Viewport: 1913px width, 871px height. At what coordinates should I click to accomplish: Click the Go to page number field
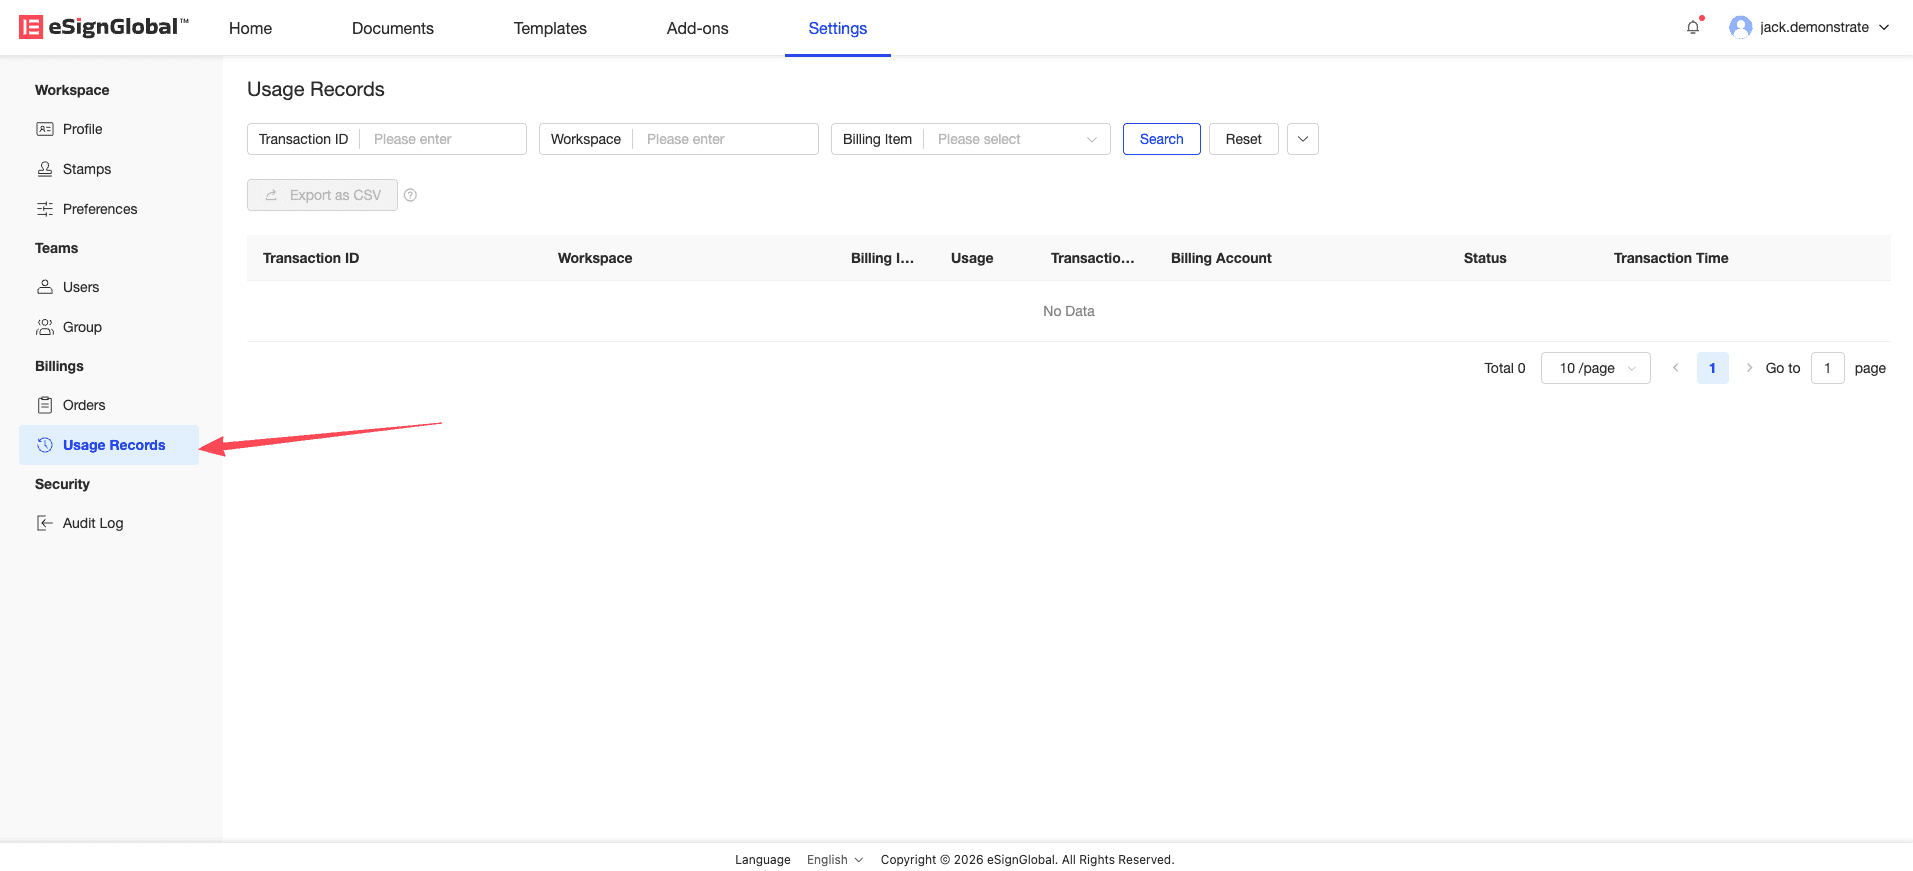tap(1827, 368)
